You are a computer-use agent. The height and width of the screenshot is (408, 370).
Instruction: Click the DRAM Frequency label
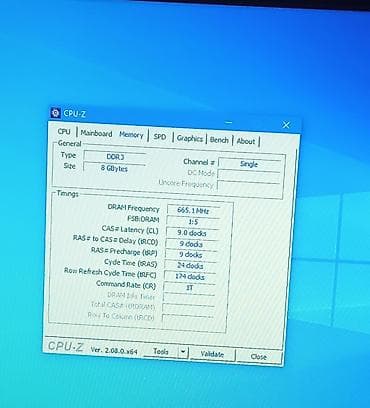pyautogui.click(x=133, y=208)
